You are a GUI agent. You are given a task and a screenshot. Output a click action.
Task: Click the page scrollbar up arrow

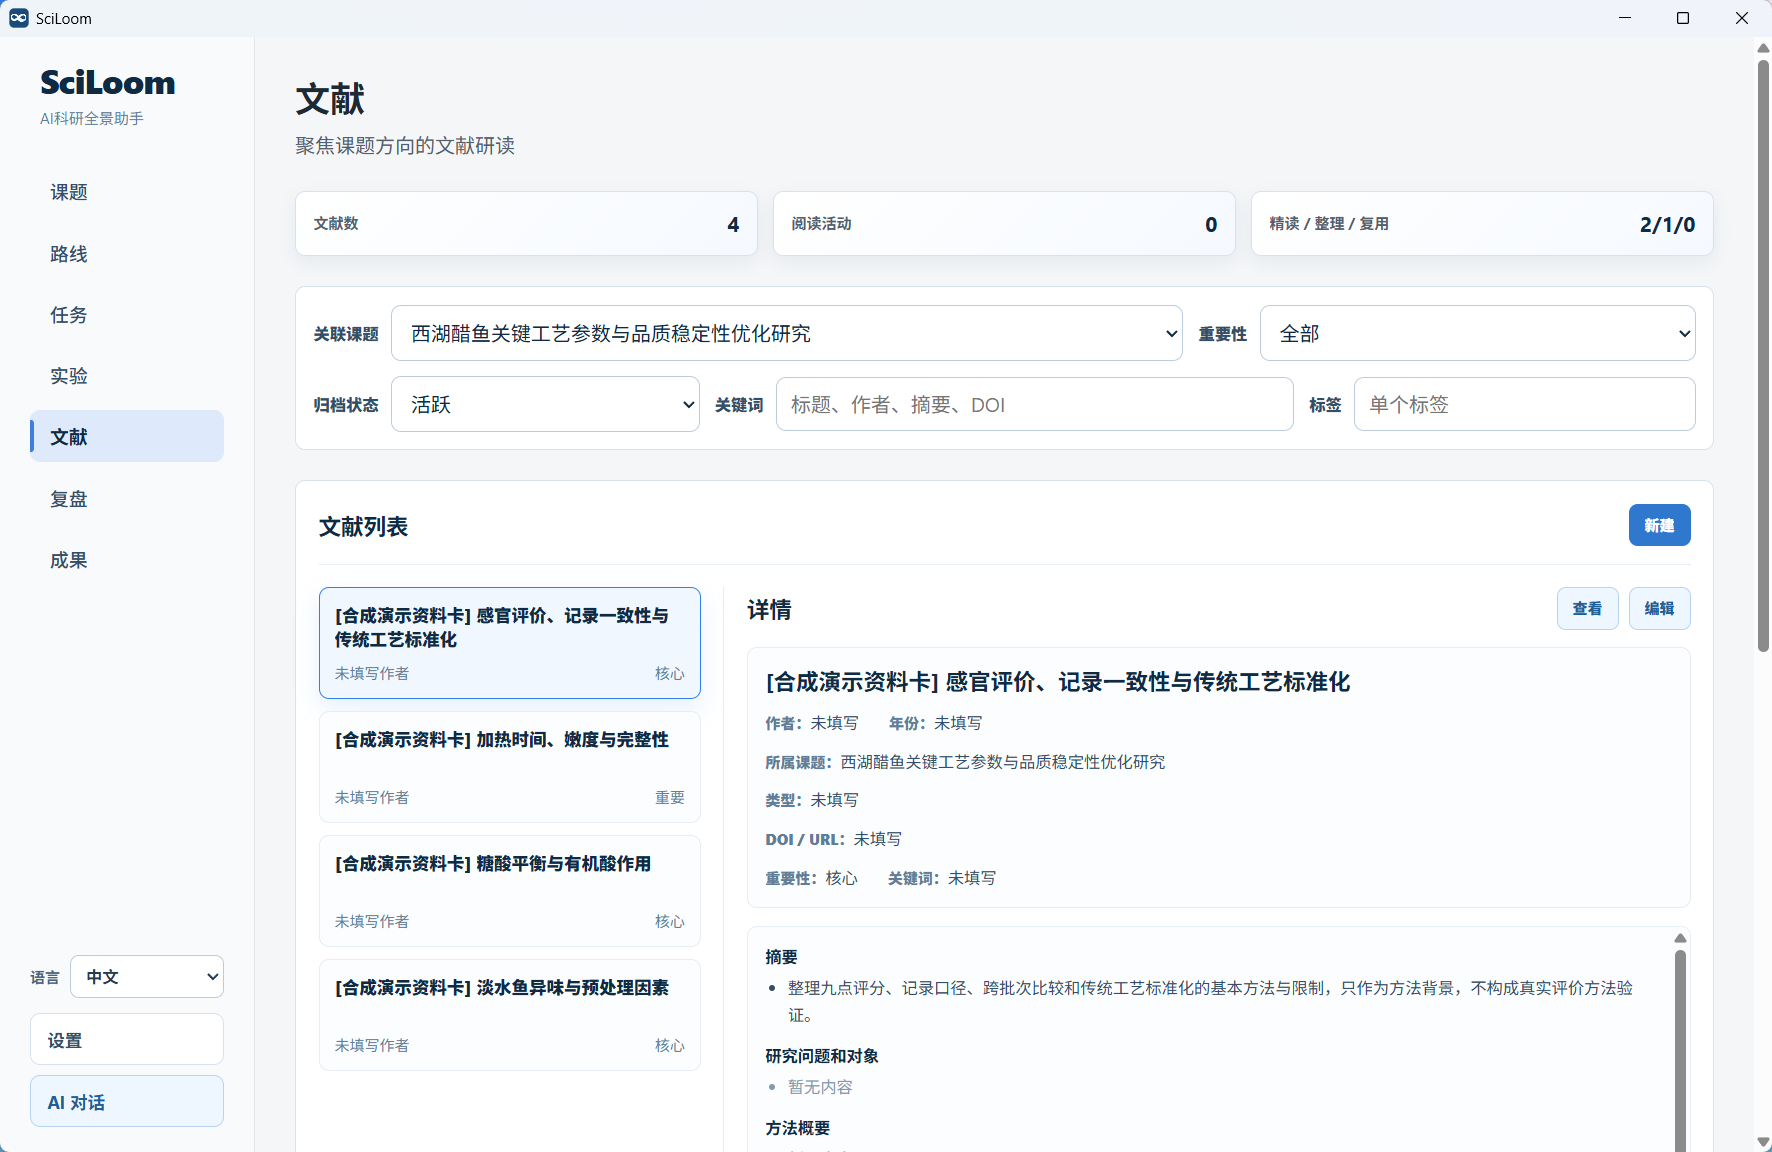click(x=1764, y=47)
